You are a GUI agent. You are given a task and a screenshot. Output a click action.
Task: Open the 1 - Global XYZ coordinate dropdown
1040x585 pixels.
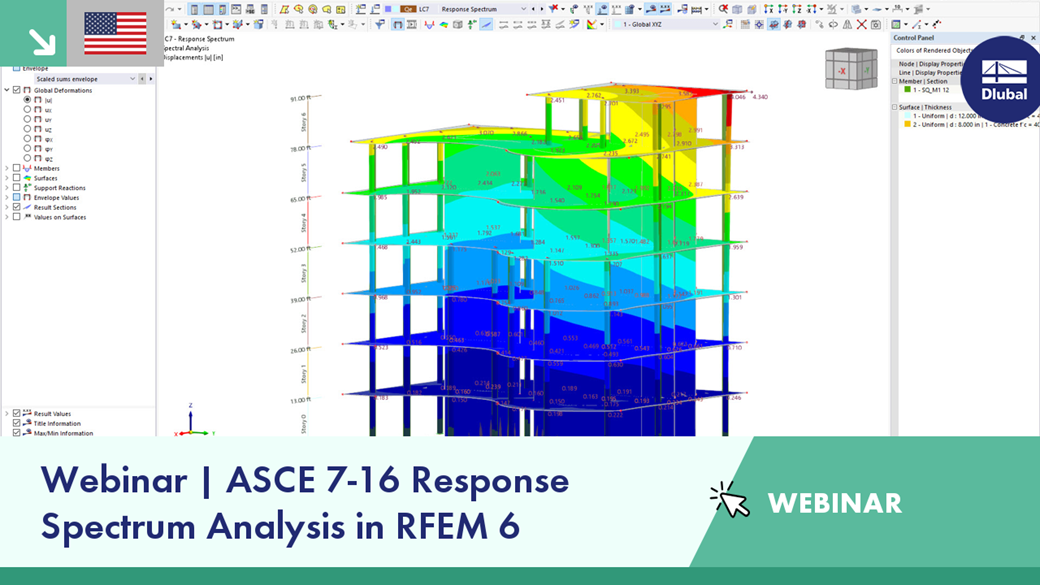point(715,25)
